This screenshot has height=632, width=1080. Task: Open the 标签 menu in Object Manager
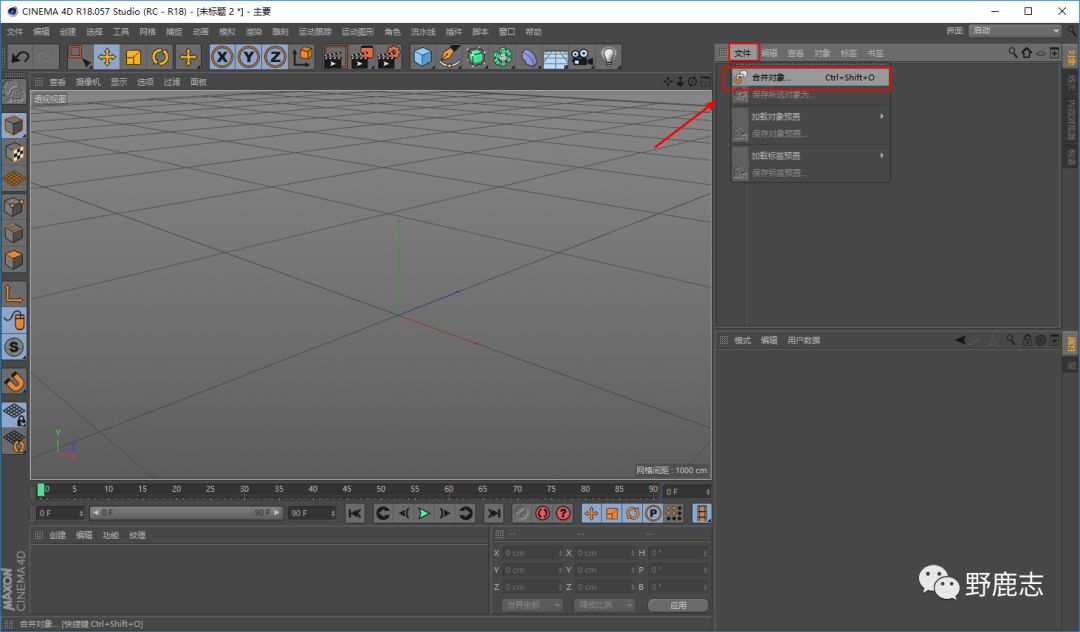[x=849, y=53]
